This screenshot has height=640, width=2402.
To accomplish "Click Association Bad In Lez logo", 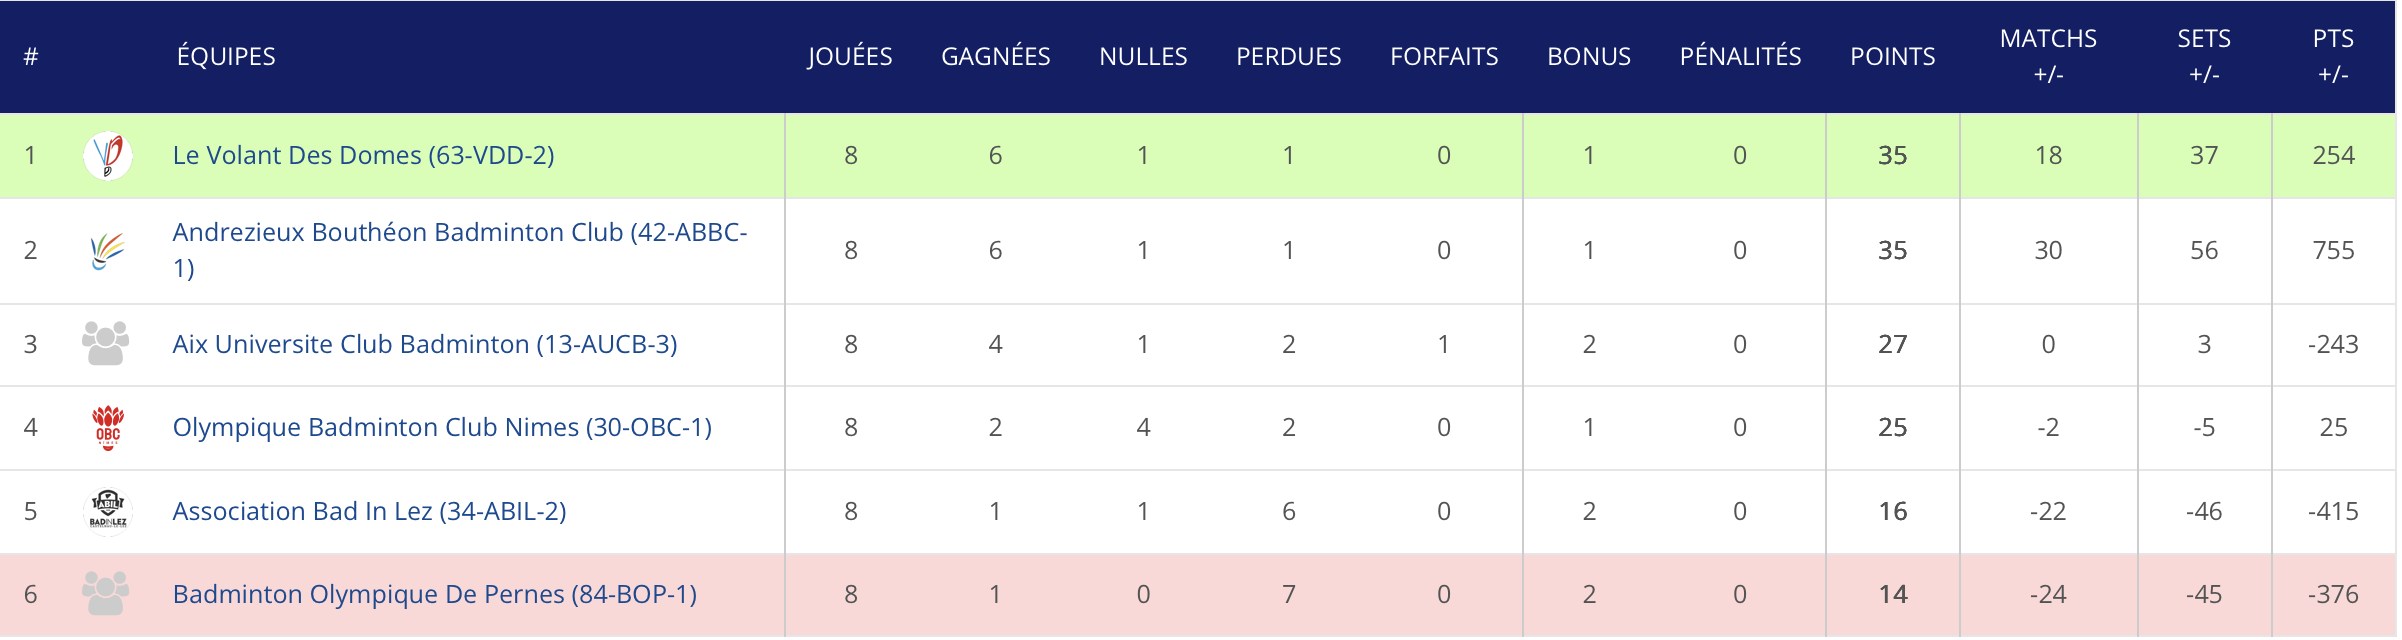I will tap(108, 511).
